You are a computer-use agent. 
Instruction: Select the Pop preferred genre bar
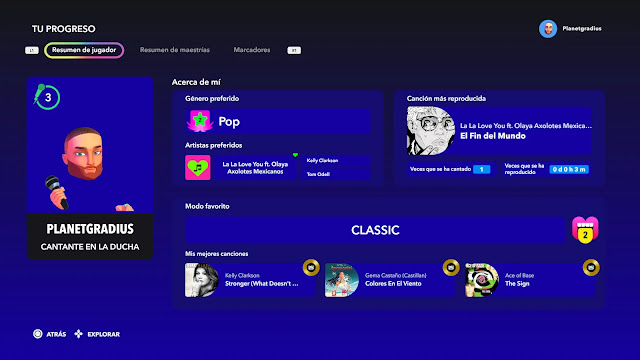[278, 121]
